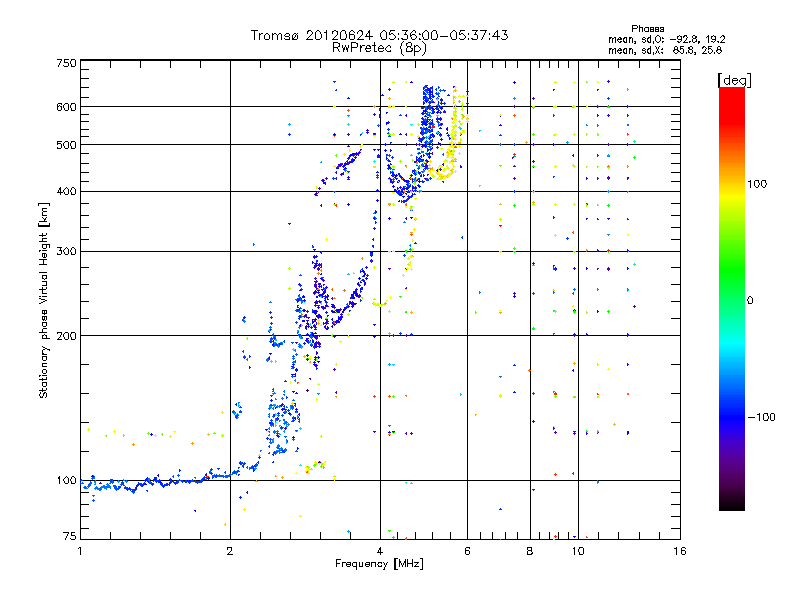Click the y-axis tick label '75'
The image size is (800, 600).
coord(70,536)
